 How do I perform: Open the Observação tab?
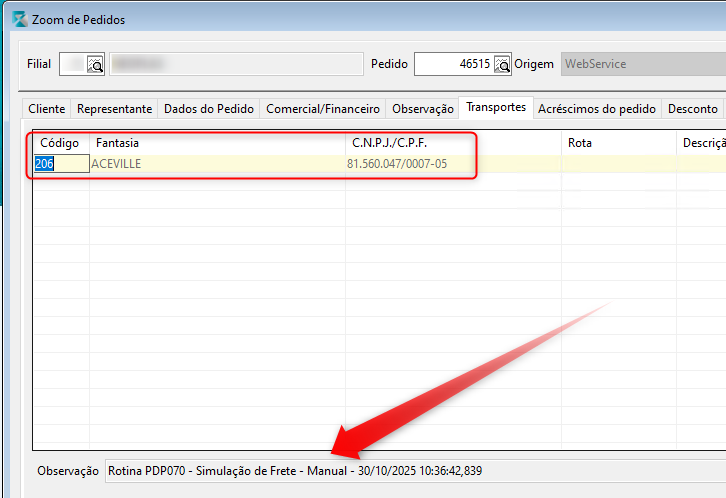pyautogui.click(x=423, y=109)
